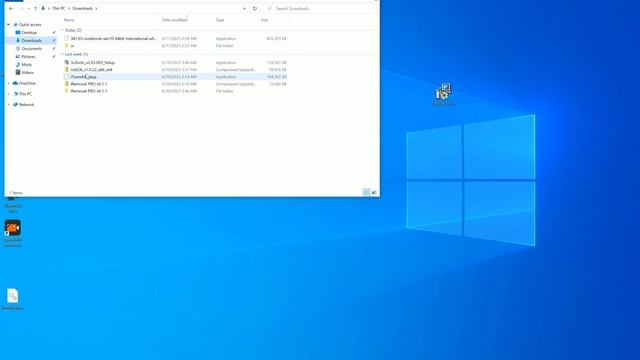
Task: Expand the OneDrive tree node
Action: (x=9, y=83)
